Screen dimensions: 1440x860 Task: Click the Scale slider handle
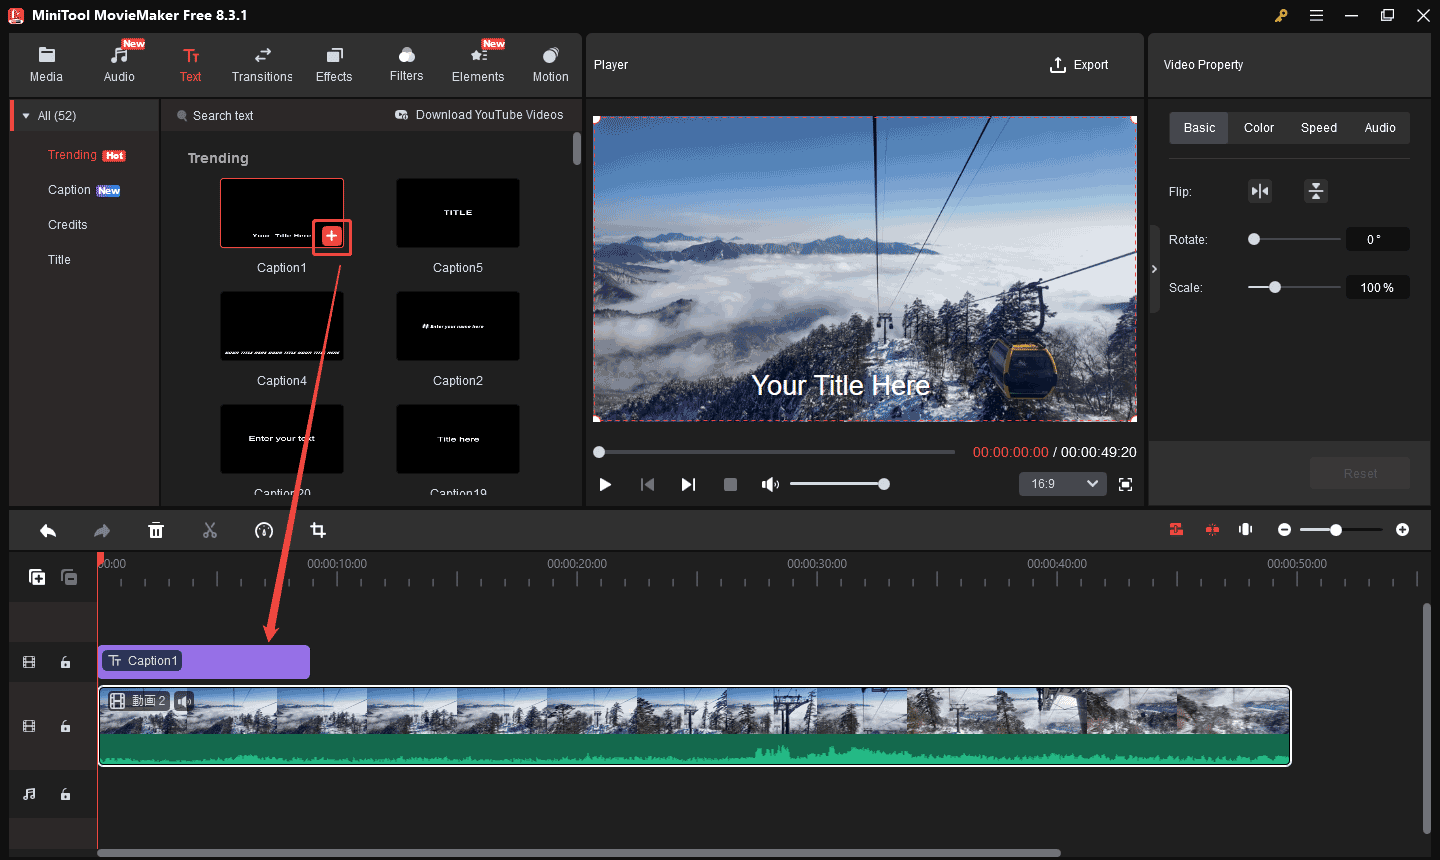[1275, 287]
